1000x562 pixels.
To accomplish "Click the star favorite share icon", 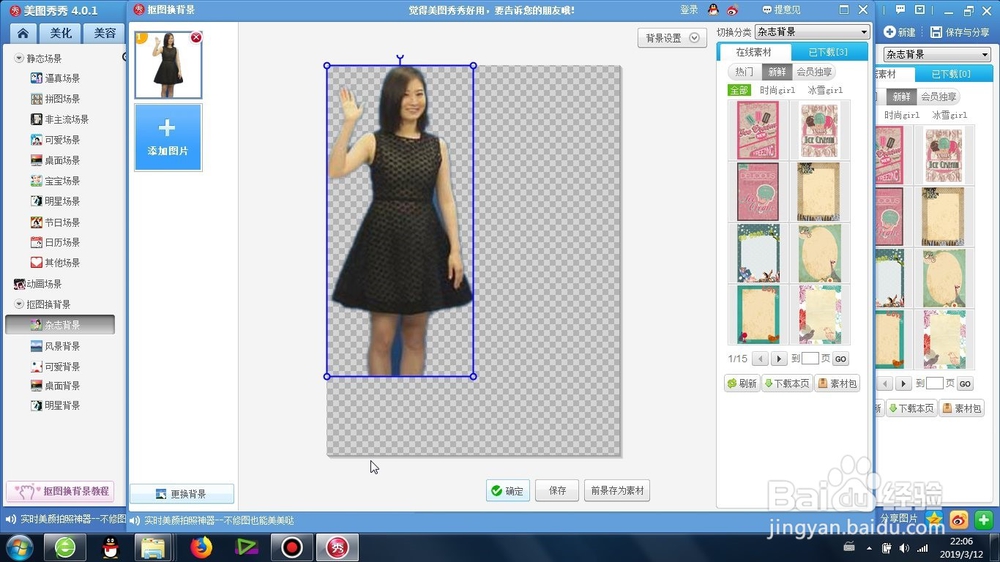I will coord(934,519).
